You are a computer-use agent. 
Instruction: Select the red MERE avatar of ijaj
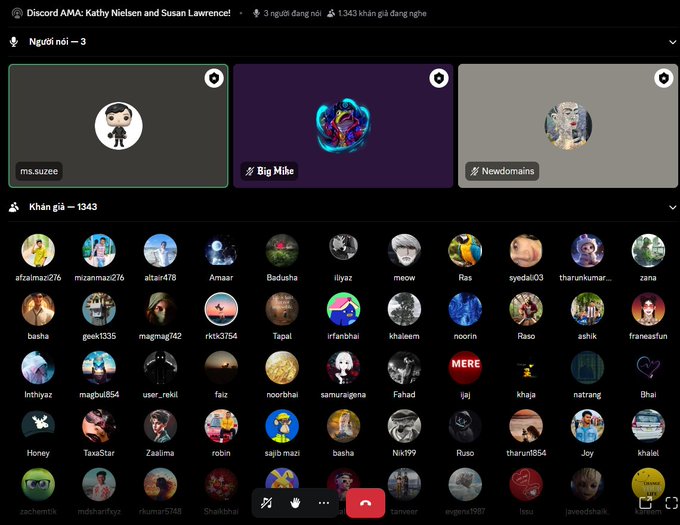465,368
